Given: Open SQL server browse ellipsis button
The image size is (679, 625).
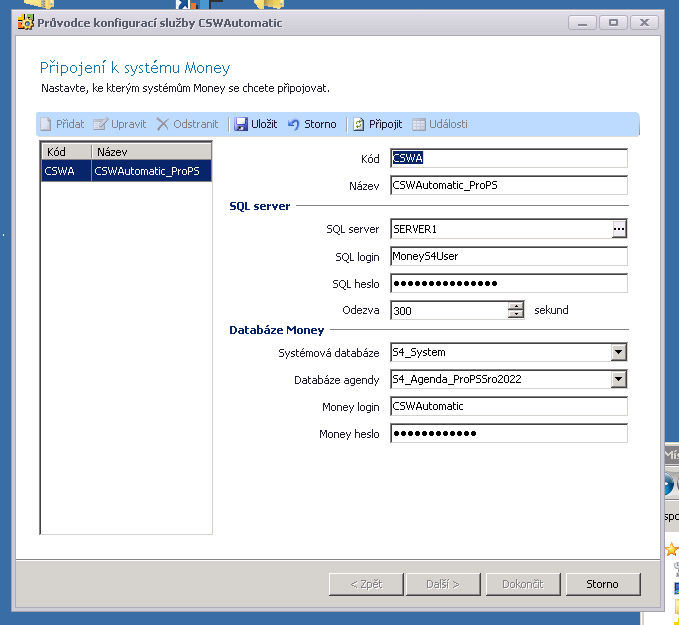Looking at the screenshot, I should pyautogui.click(x=619, y=229).
